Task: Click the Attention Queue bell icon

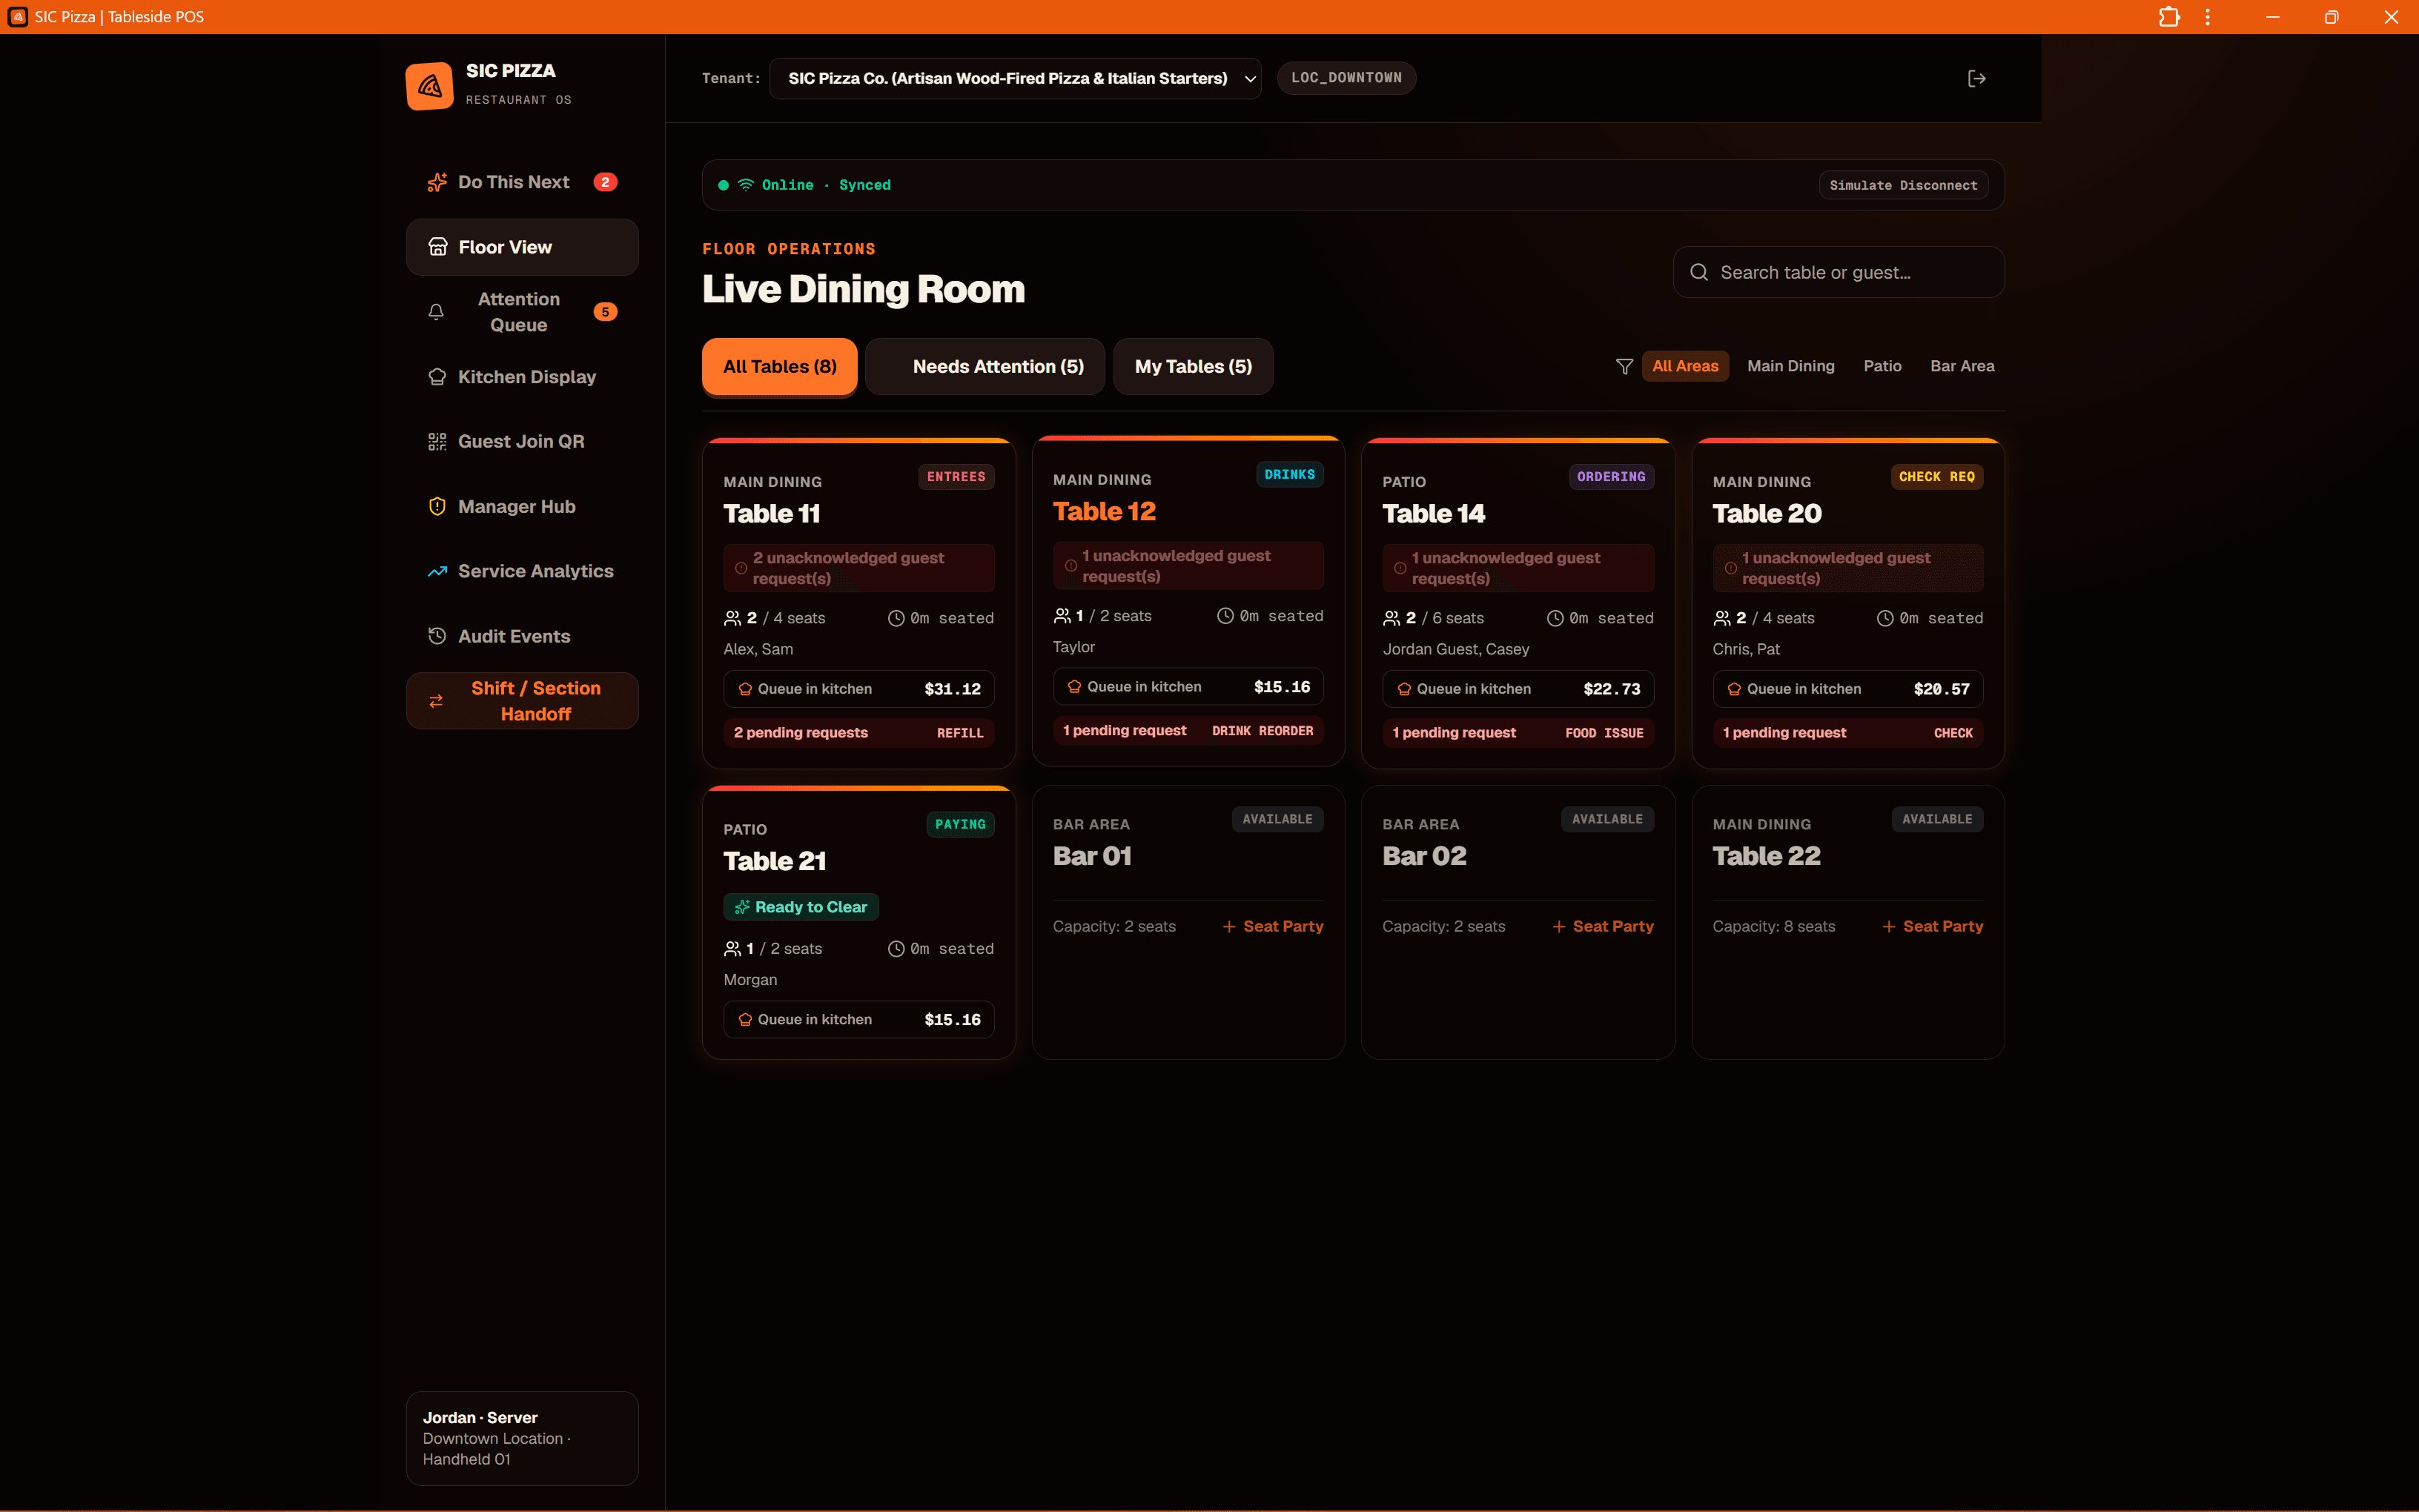Action: [x=436, y=312]
